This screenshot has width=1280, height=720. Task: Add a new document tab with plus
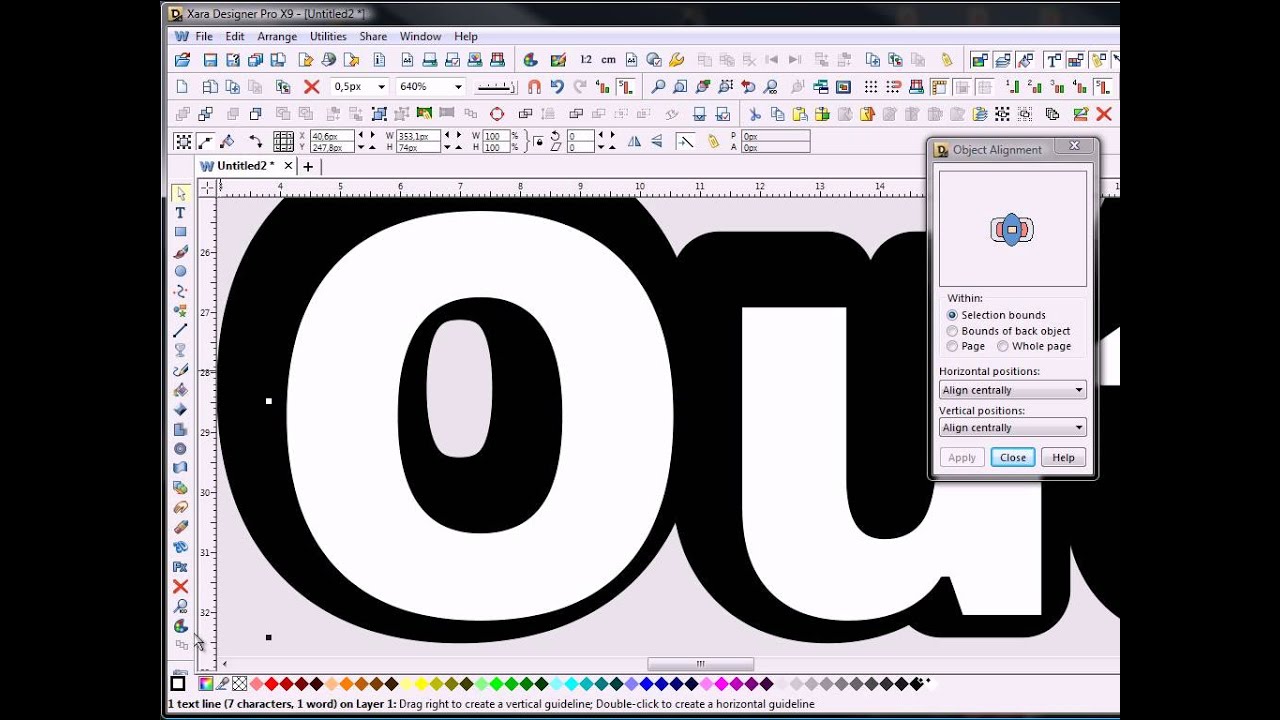click(308, 166)
